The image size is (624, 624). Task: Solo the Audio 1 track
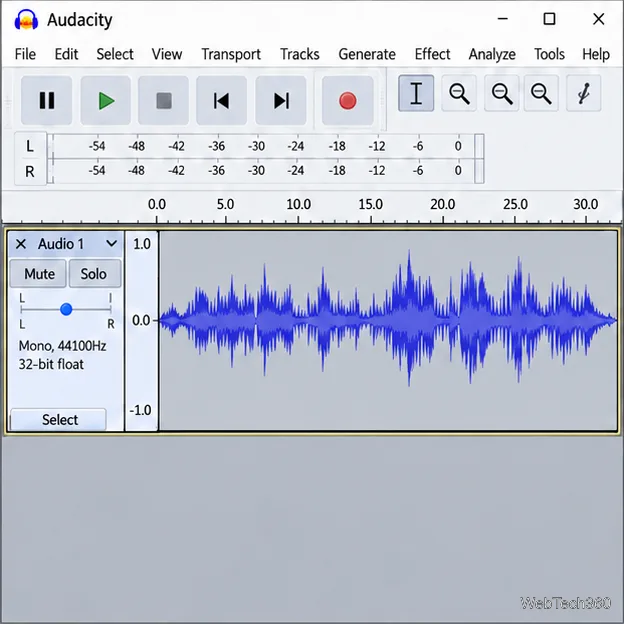(x=95, y=273)
